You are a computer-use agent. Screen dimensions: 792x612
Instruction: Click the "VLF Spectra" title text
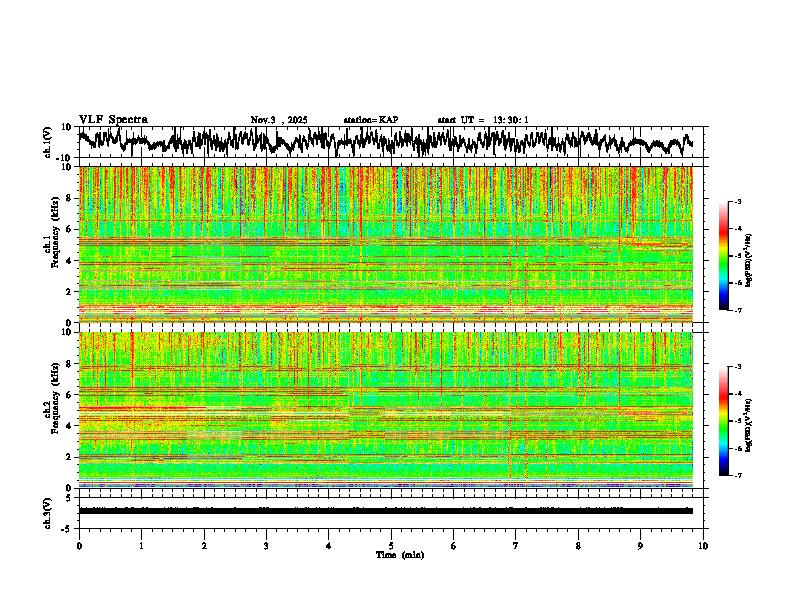113,120
